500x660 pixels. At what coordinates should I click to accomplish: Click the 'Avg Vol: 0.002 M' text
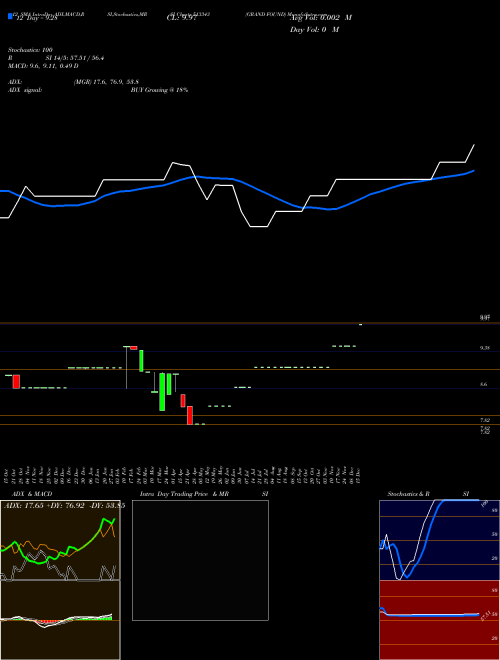tap(321, 18)
